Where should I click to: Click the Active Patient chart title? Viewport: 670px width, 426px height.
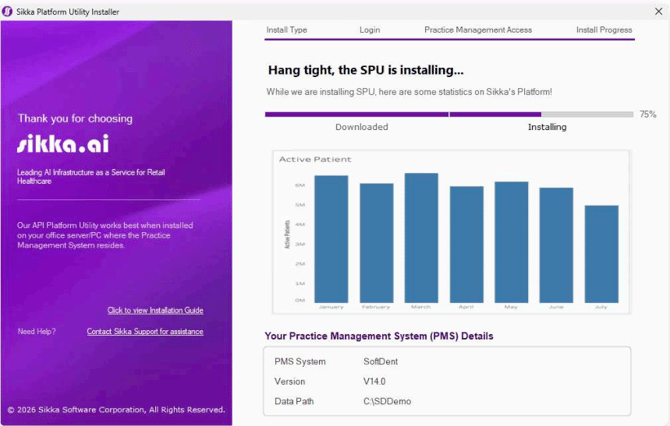coord(315,159)
